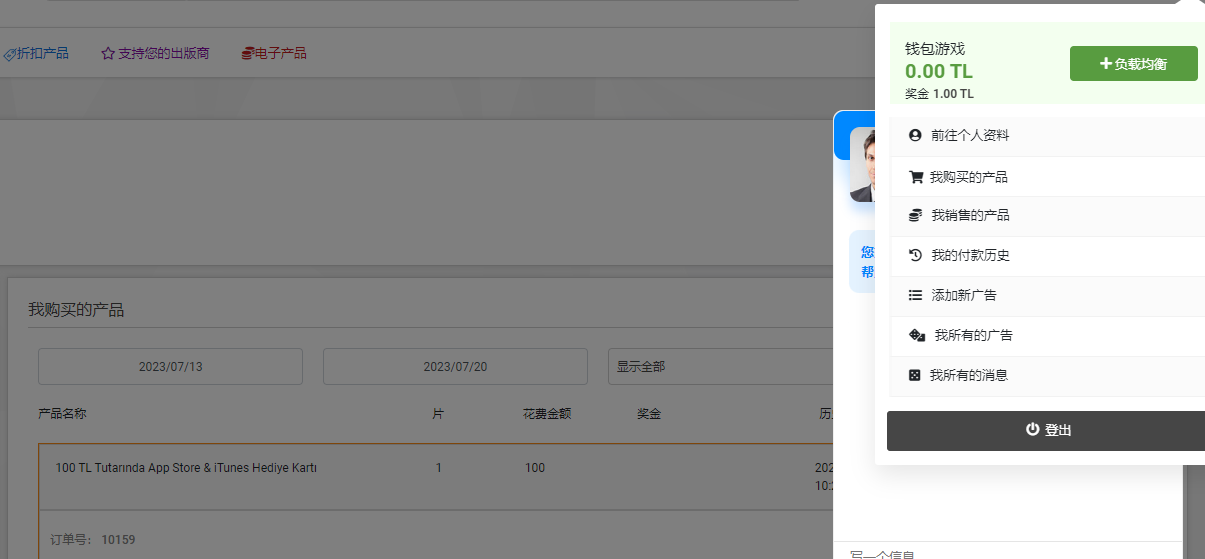Click the 我购买的产品 section heading
Viewport: 1205px width, 559px height.
point(76,310)
